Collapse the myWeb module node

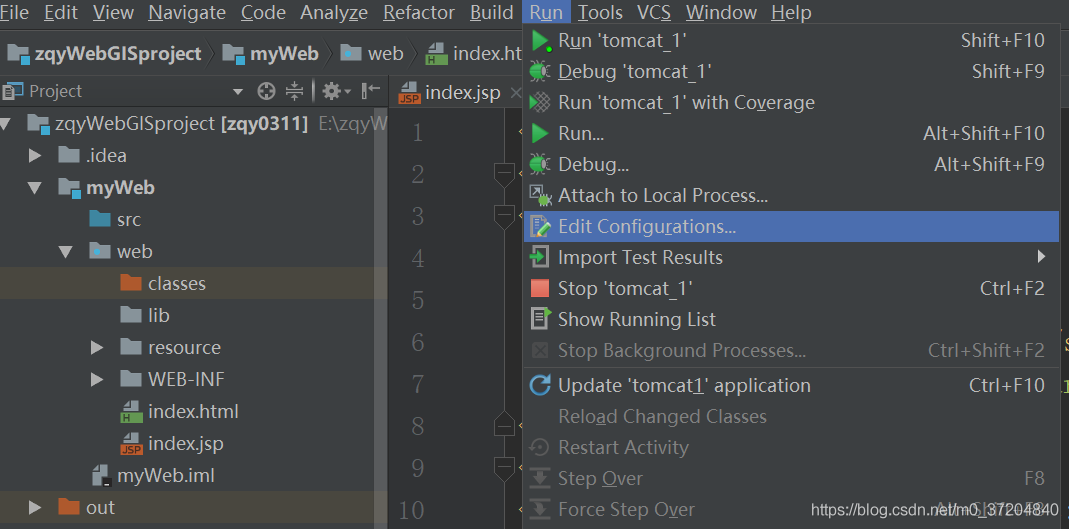tap(35, 187)
